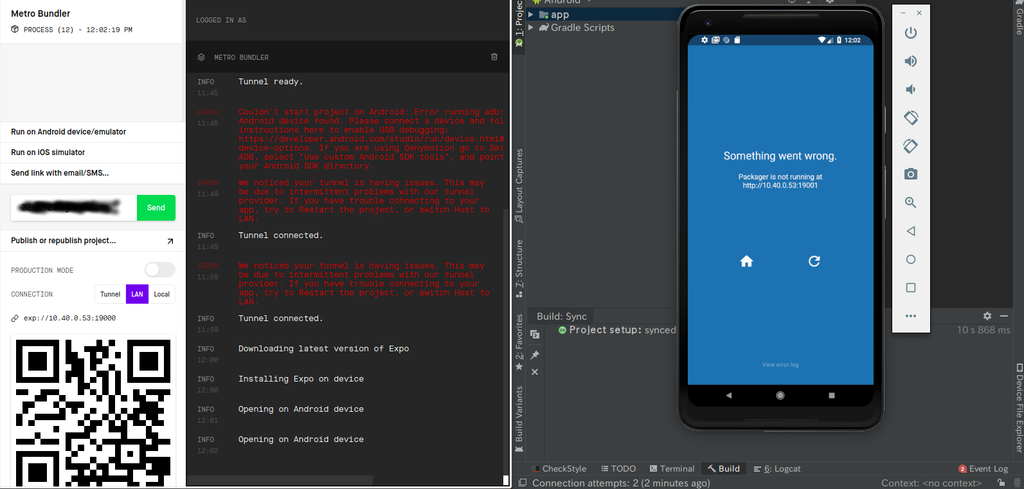This screenshot has width=1024, height=489.
Task: Take emulator screenshot with camera icon
Action: (x=910, y=174)
